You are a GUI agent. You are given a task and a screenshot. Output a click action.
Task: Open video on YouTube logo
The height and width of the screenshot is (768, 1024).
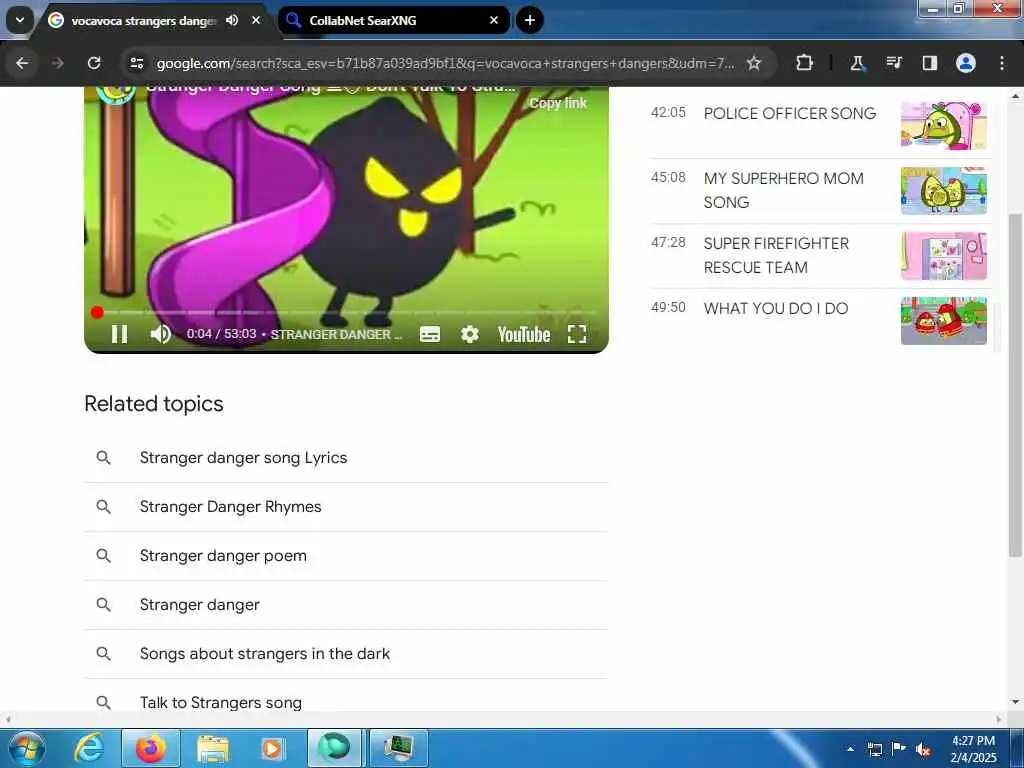coord(524,334)
